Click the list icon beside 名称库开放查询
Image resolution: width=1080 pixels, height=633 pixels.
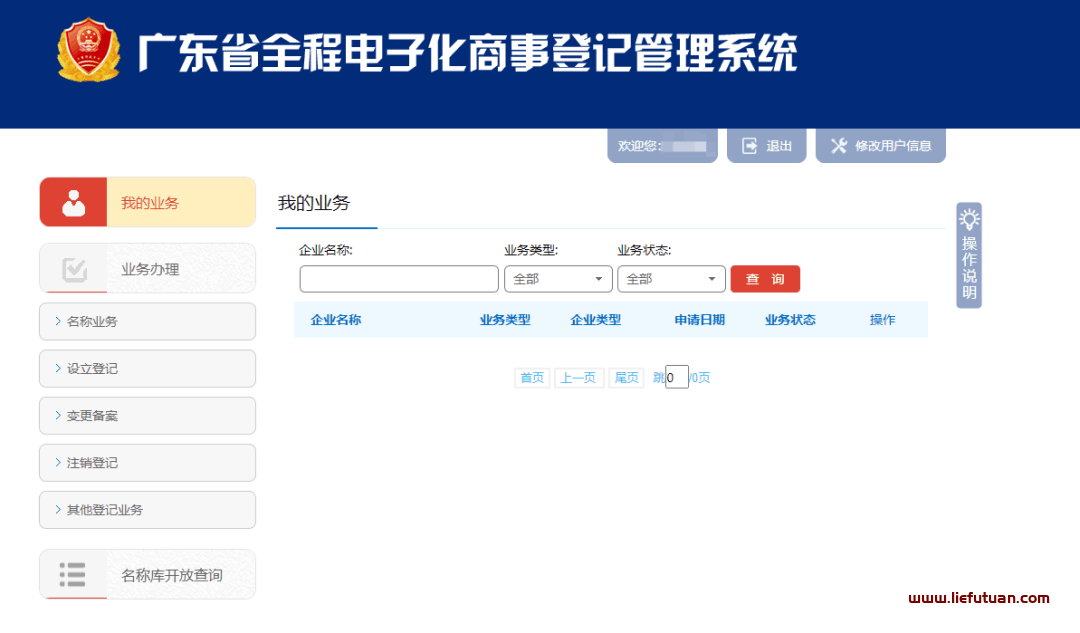pos(73,573)
